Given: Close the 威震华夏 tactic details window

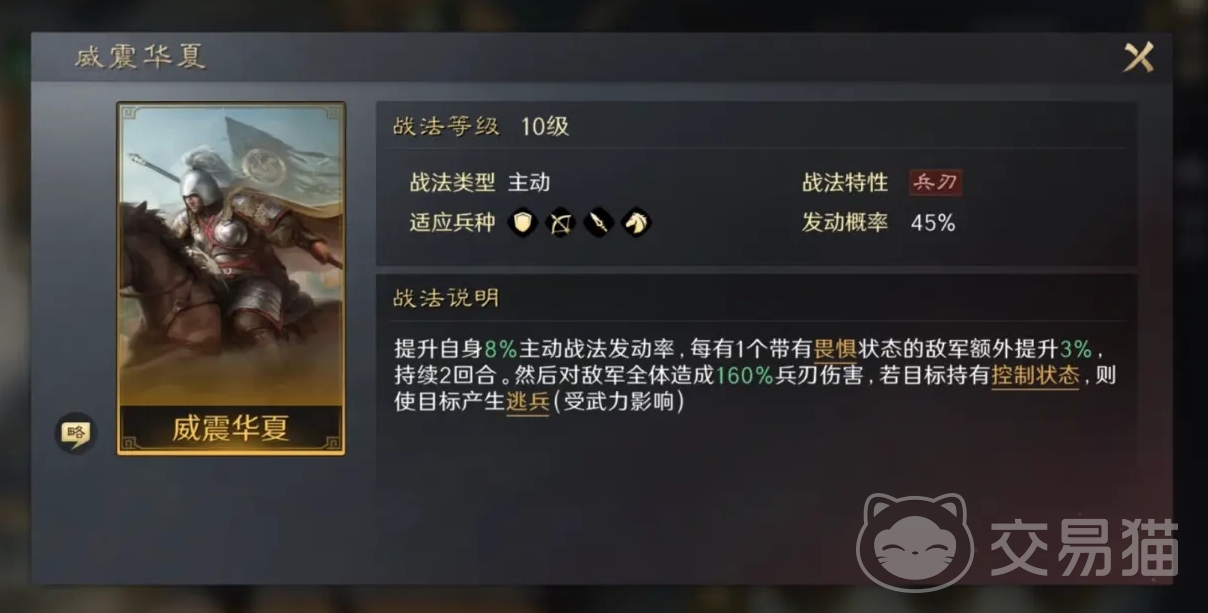Looking at the screenshot, I should (1138, 57).
